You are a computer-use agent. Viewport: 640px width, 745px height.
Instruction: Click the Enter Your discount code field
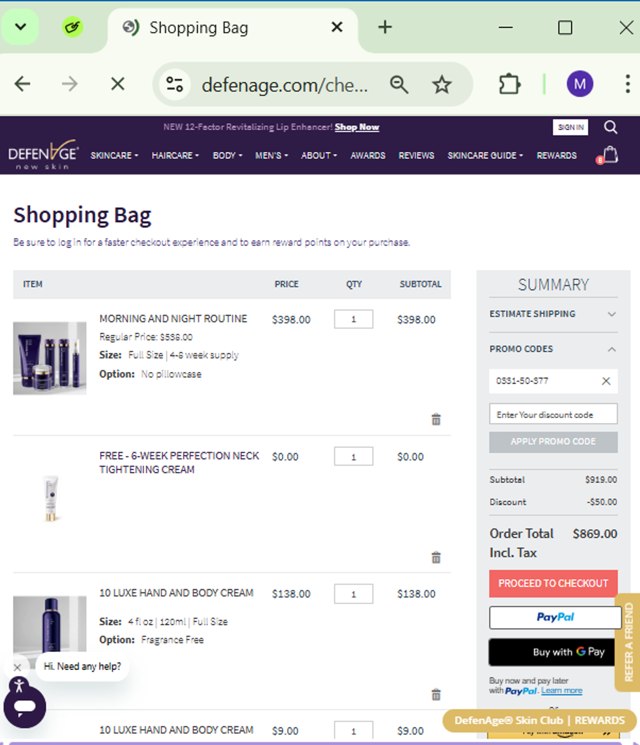pos(553,414)
